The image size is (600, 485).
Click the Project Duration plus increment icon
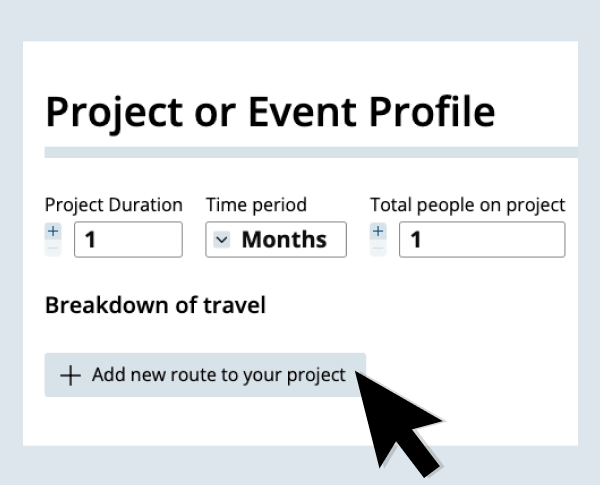53,231
